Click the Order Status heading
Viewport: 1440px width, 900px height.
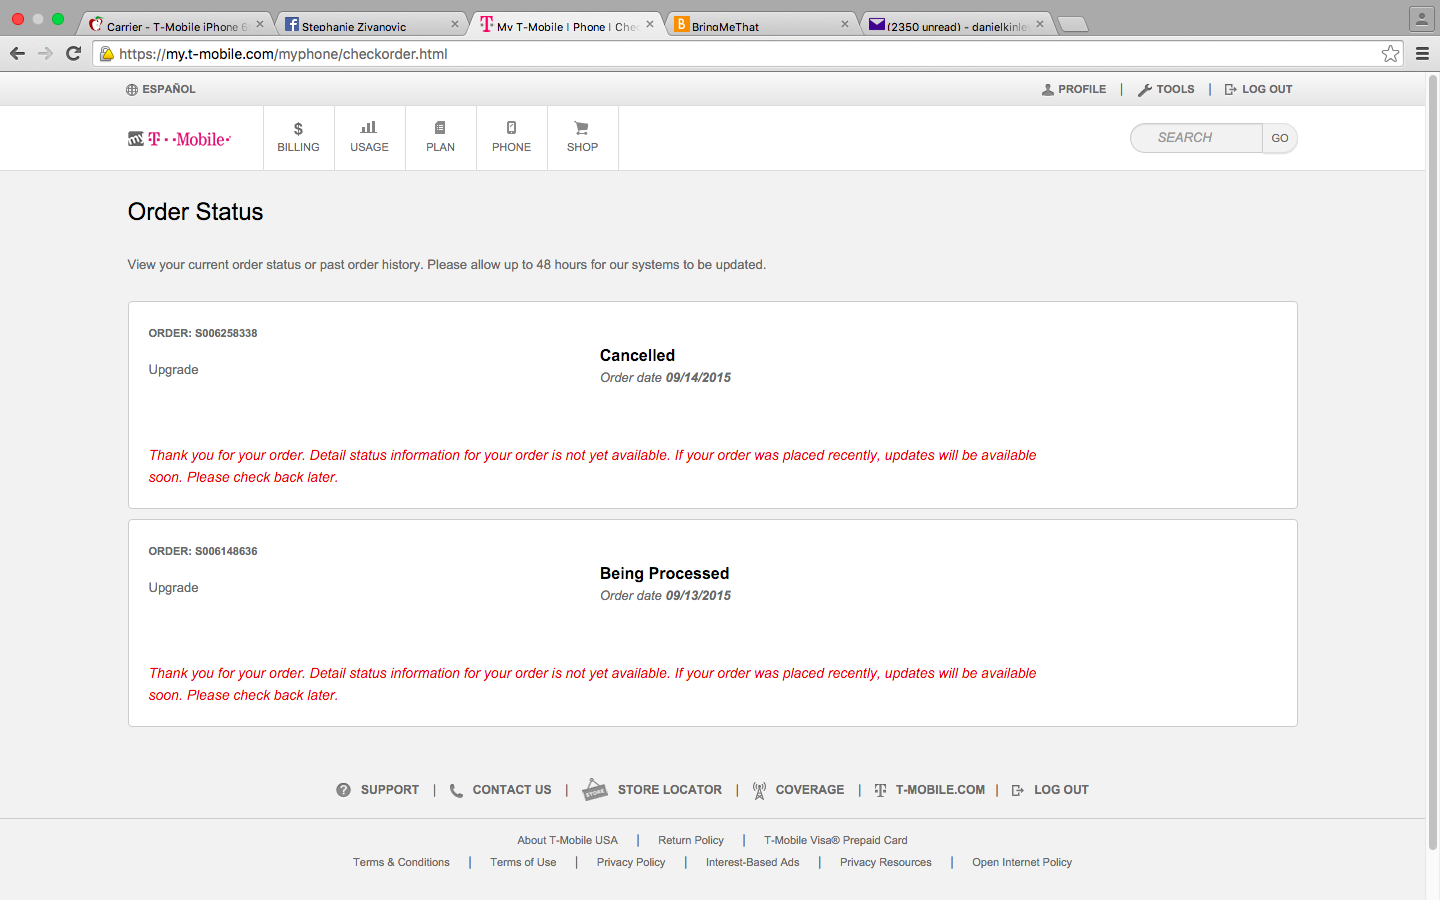(x=196, y=212)
